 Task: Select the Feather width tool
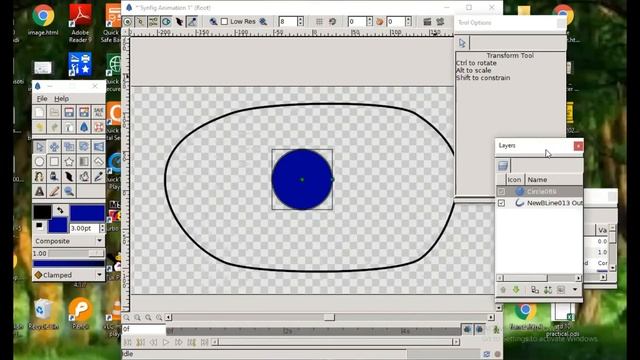[69, 176]
